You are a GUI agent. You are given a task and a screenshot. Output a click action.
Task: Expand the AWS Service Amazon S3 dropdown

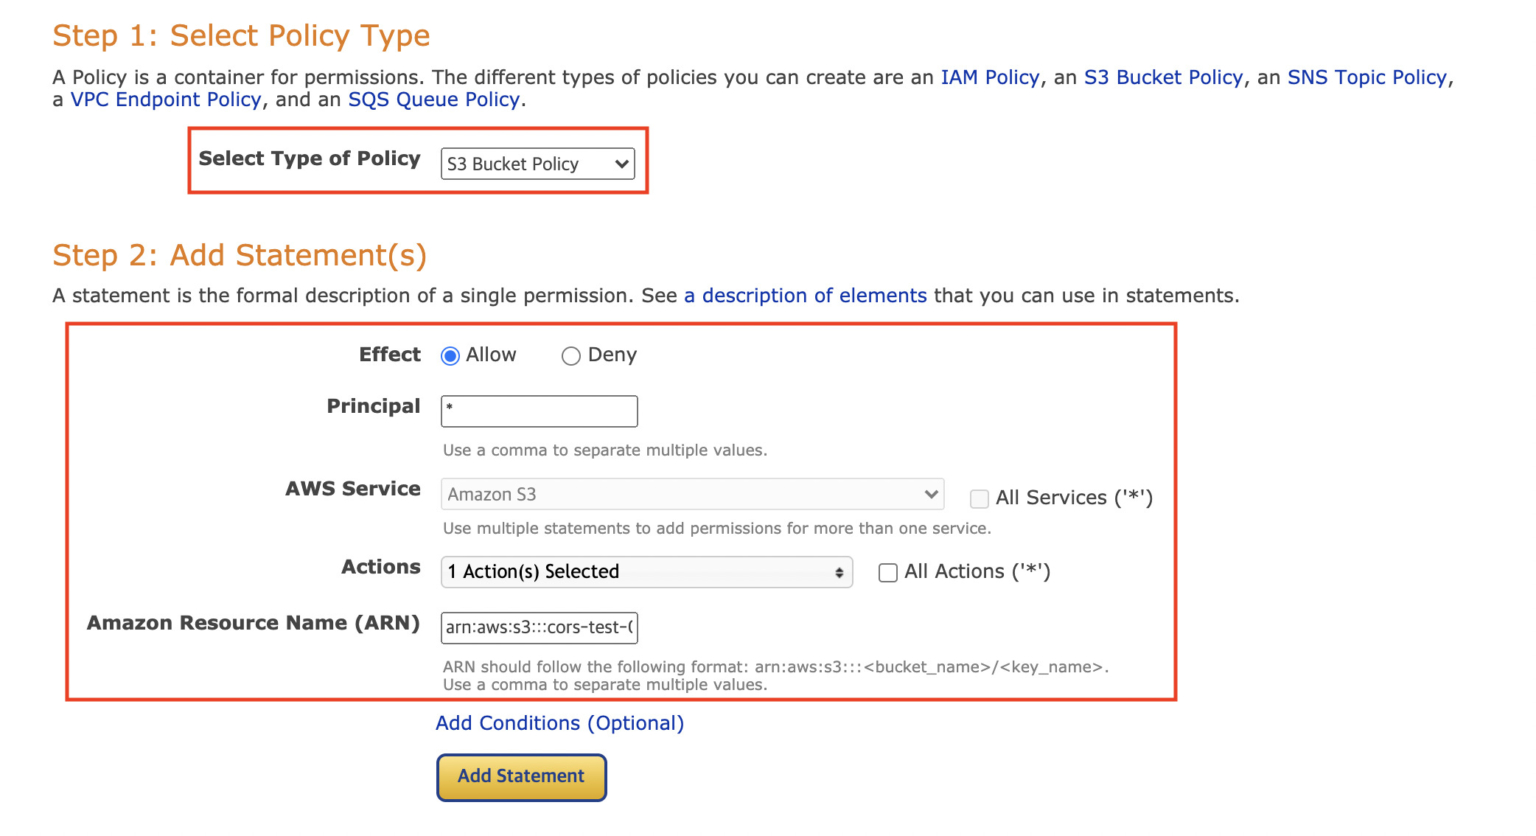pos(692,494)
